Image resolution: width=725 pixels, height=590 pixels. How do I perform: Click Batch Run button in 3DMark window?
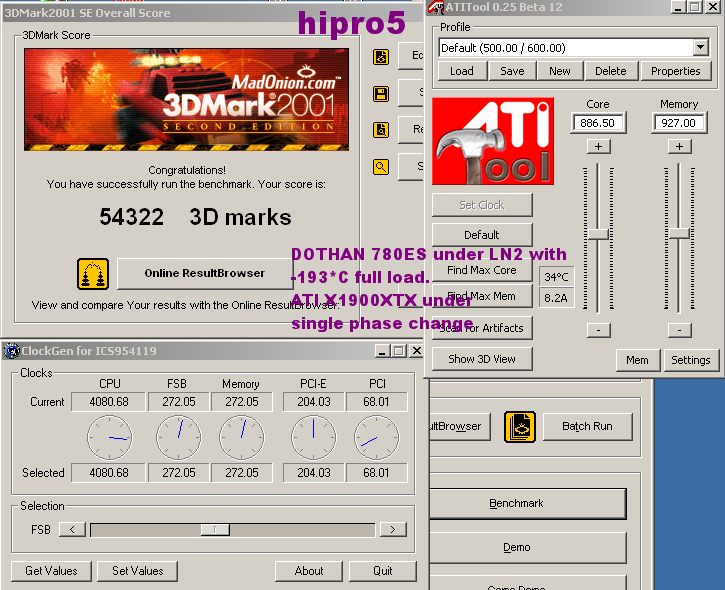click(x=587, y=426)
